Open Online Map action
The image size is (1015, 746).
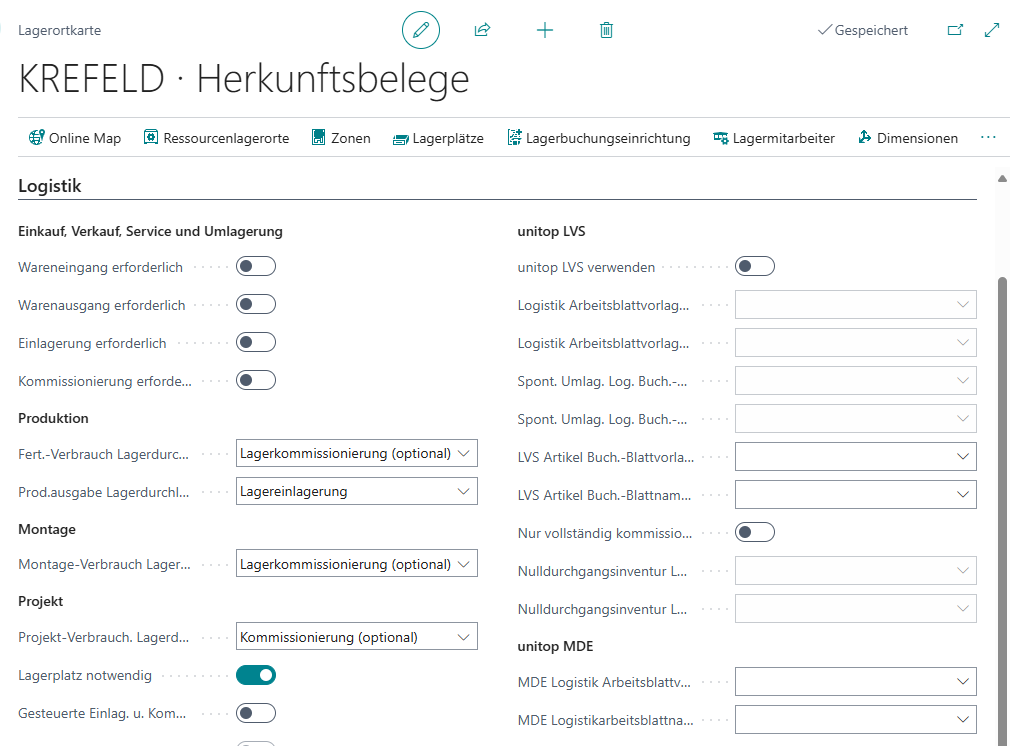pos(75,139)
